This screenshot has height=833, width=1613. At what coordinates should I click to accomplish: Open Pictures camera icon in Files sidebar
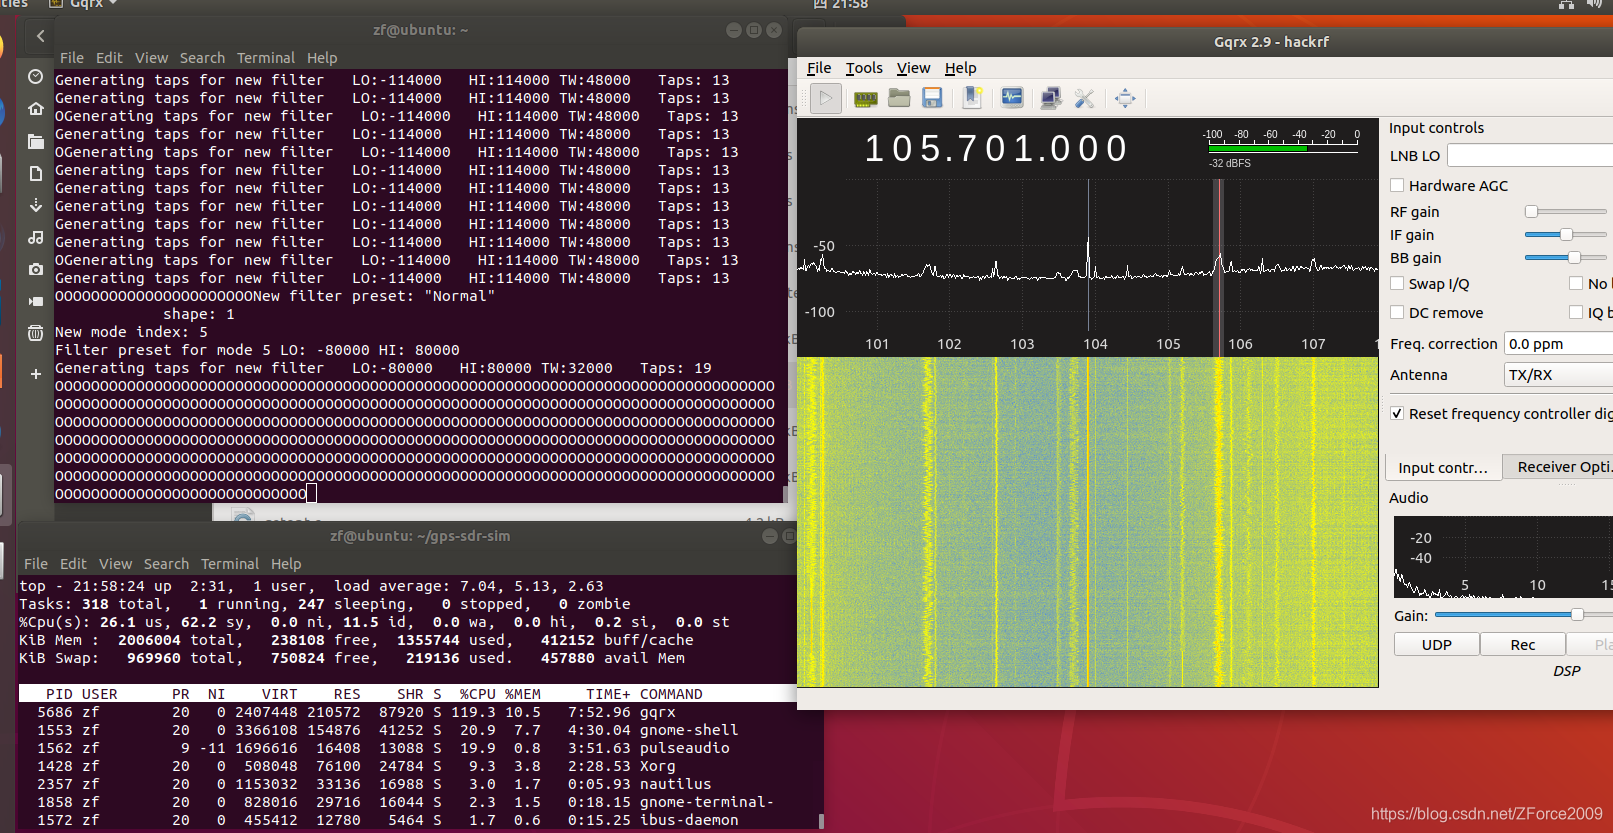click(35, 269)
